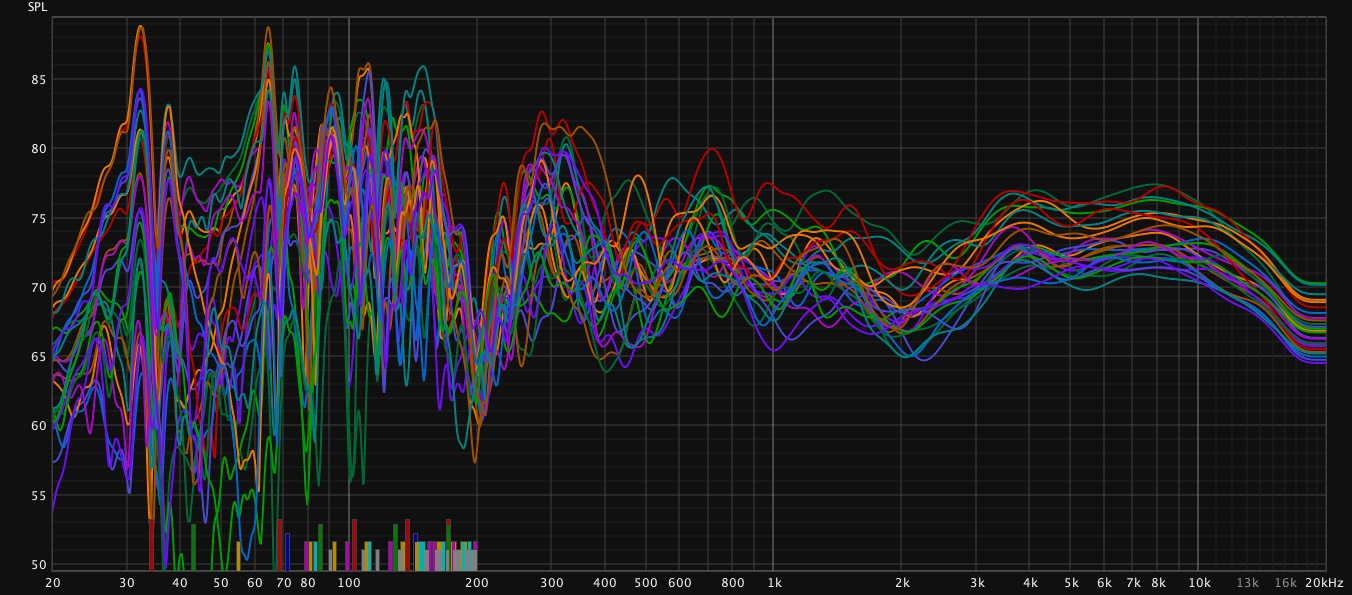Select the 2k frequency tick label

point(902,583)
